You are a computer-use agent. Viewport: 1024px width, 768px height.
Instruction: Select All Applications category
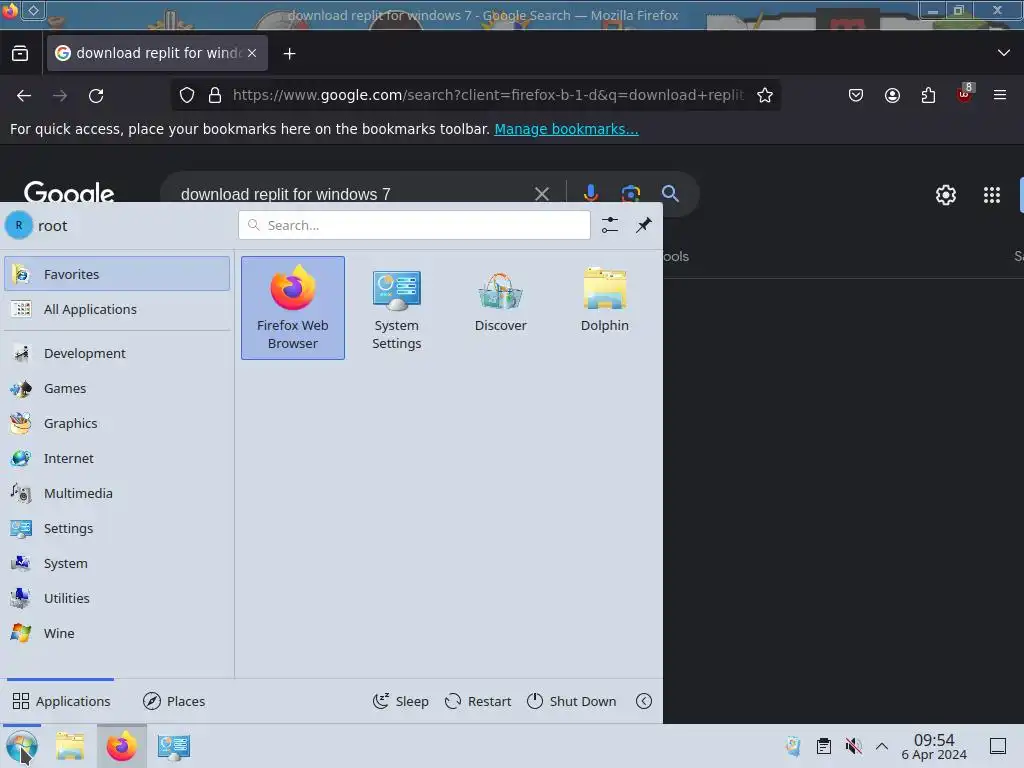pos(118,309)
